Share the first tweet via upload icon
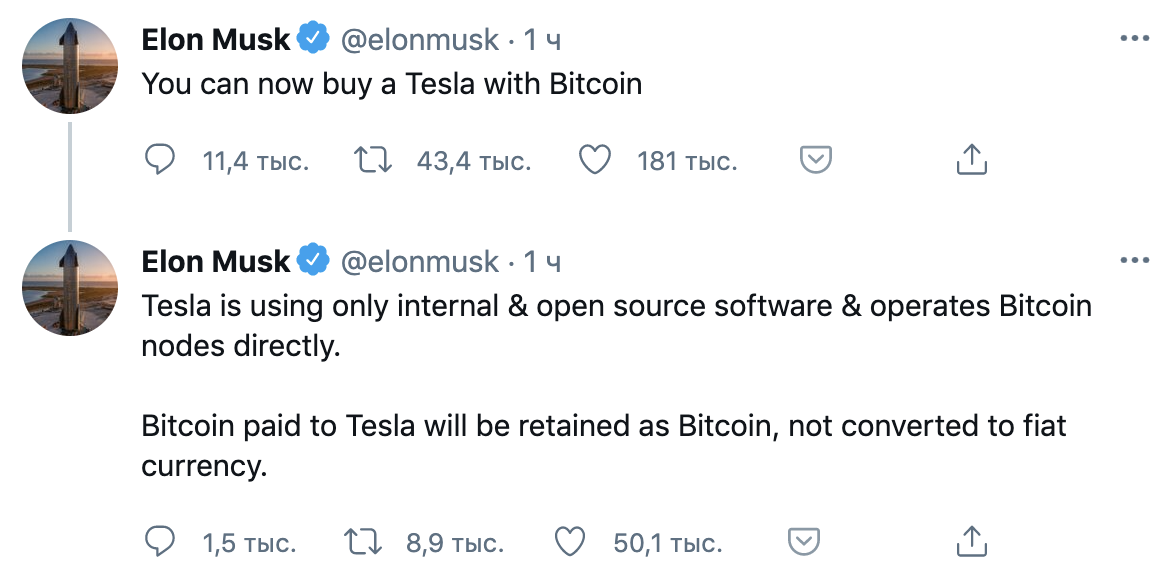The image size is (1176, 586). tap(971, 159)
